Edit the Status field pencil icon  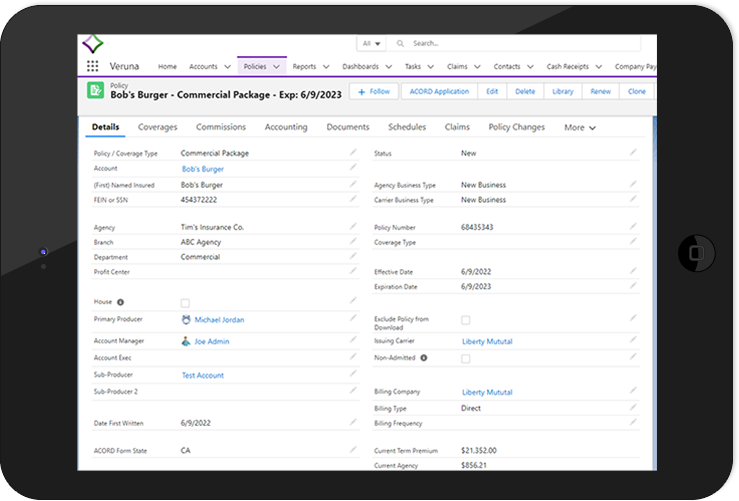click(633, 152)
